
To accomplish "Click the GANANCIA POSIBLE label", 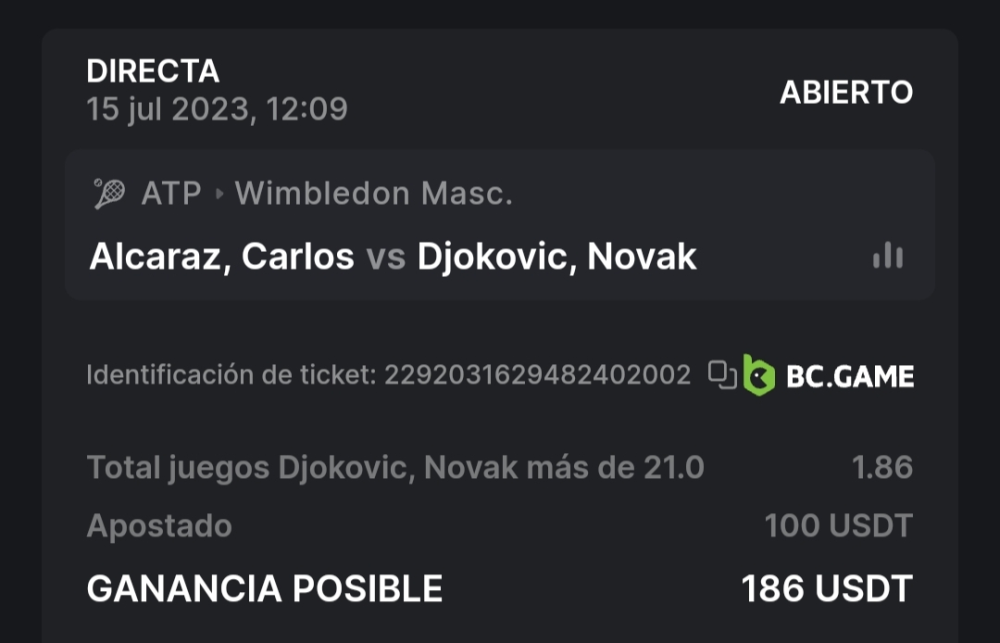I will pyautogui.click(x=264, y=588).
